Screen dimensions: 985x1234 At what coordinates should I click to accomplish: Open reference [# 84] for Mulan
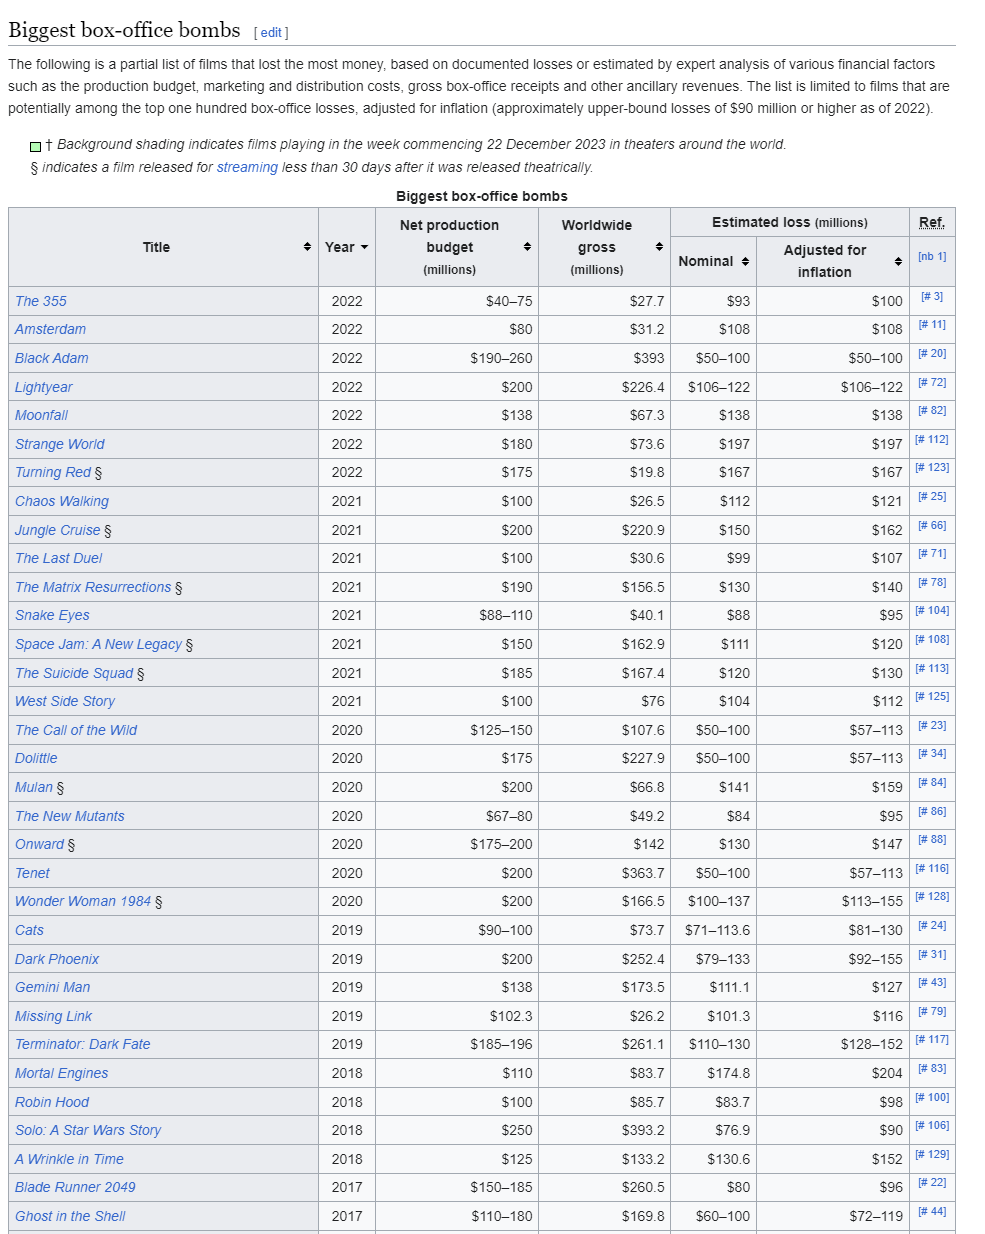932,783
